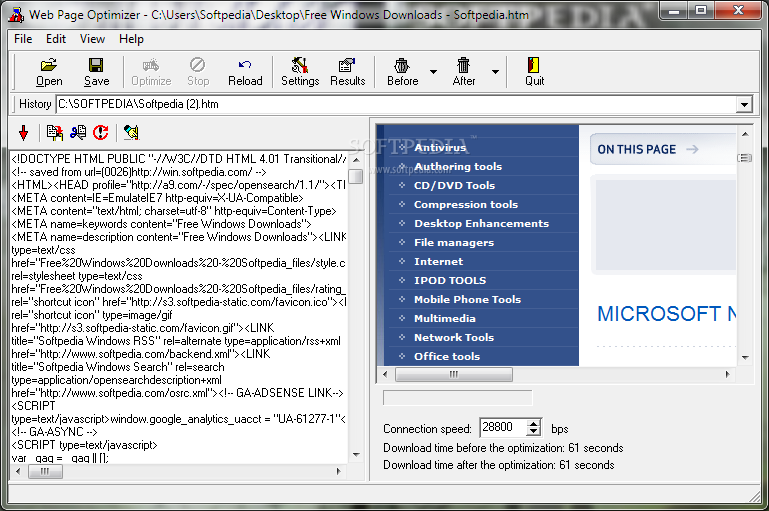Open the File menu

[x=23, y=39]
